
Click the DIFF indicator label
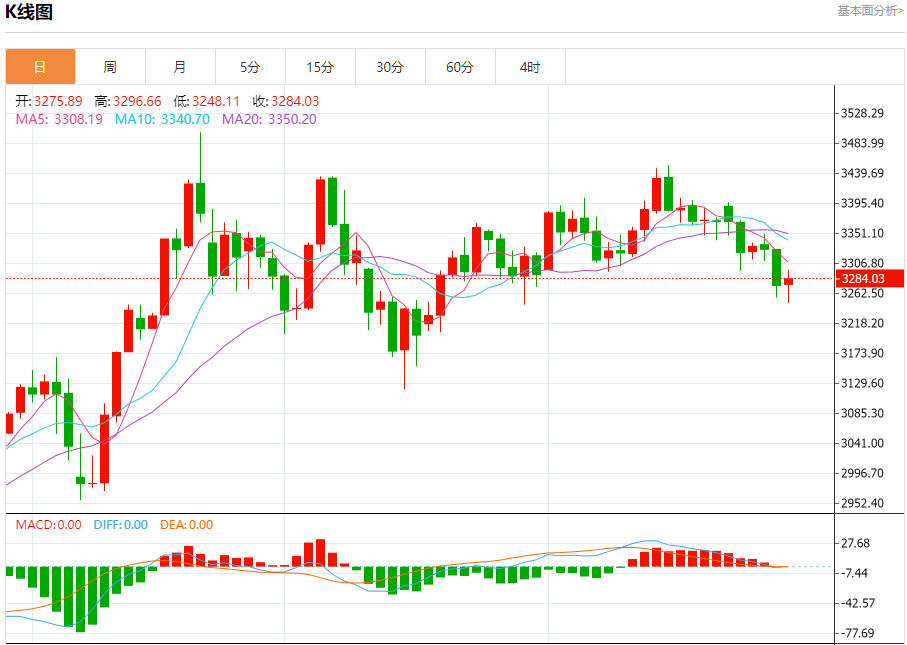(120, 524)
